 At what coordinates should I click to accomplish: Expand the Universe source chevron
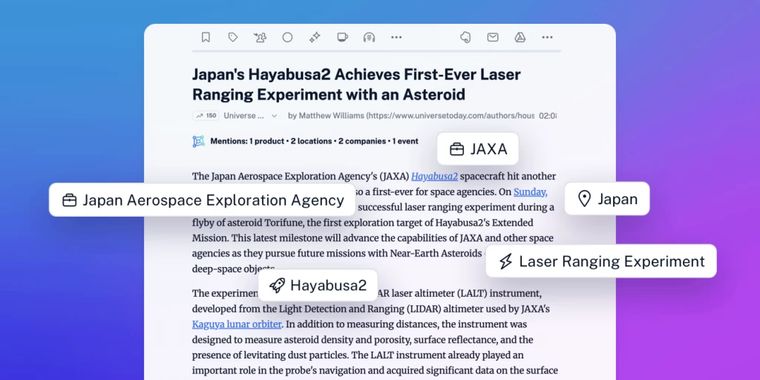[274, 116]
